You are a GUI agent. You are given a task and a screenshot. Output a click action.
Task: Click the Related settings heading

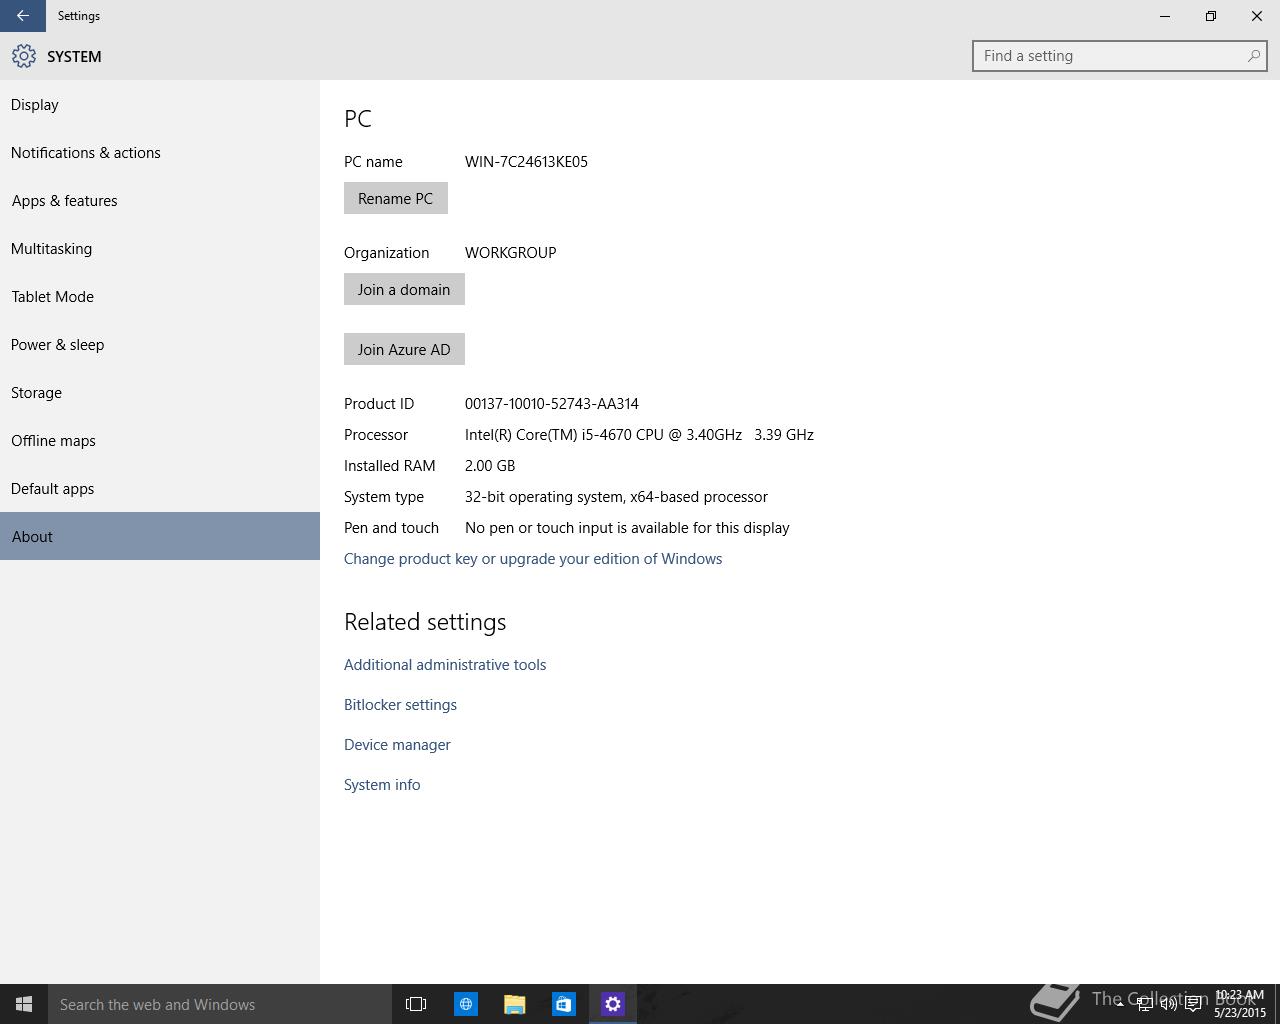[425, 622]
